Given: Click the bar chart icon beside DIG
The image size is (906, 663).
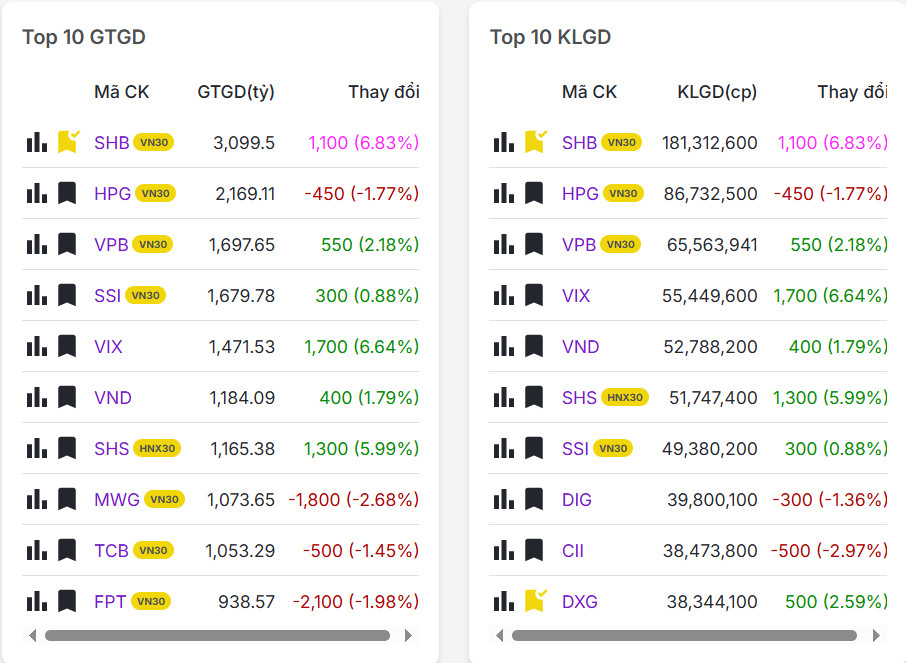Looking at the screenshot, I should tap(504, 499).
